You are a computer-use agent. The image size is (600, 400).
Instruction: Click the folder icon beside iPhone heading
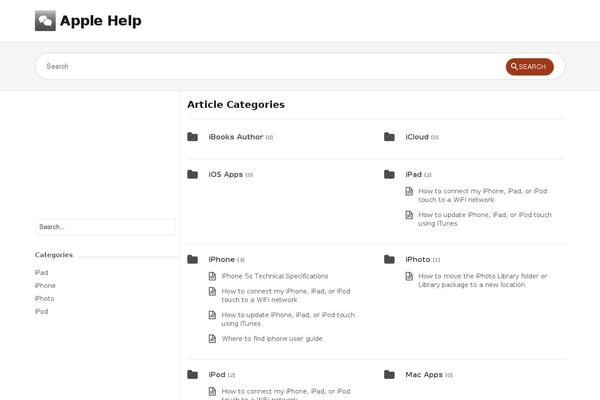coord(192,259)
